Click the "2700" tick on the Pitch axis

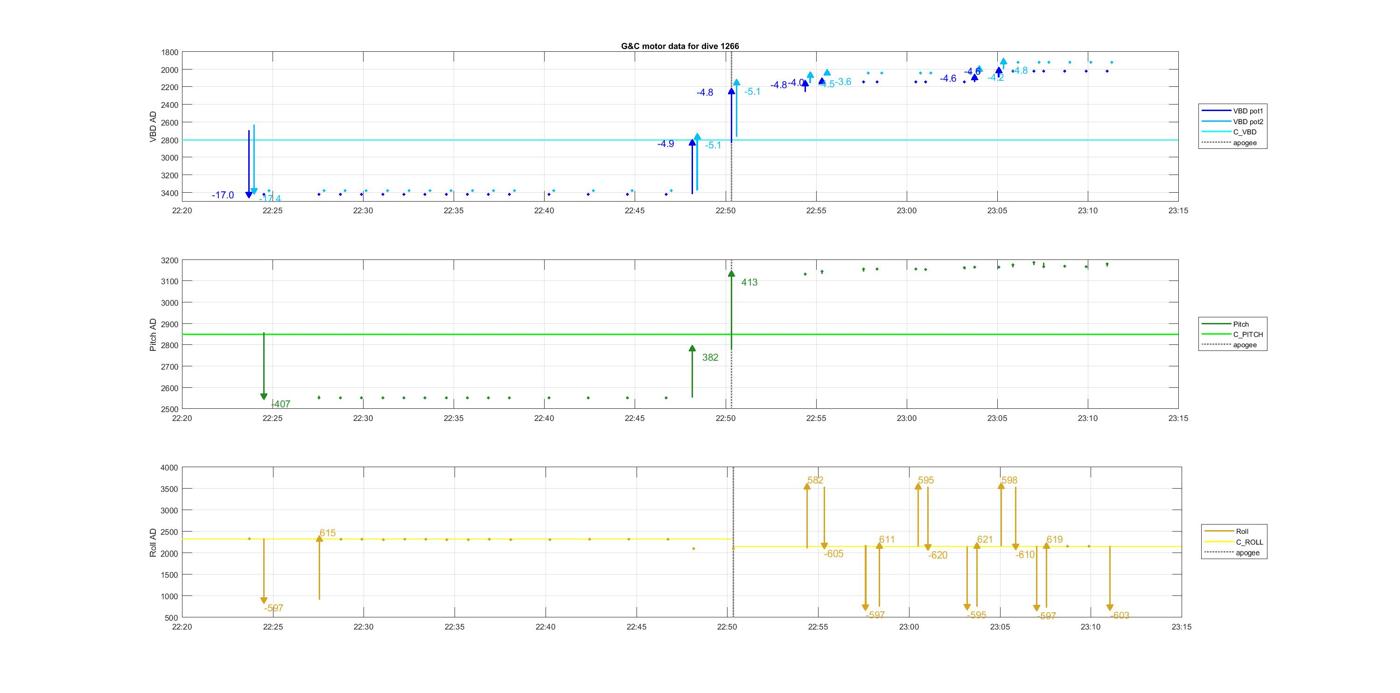(x=170, y=367)
